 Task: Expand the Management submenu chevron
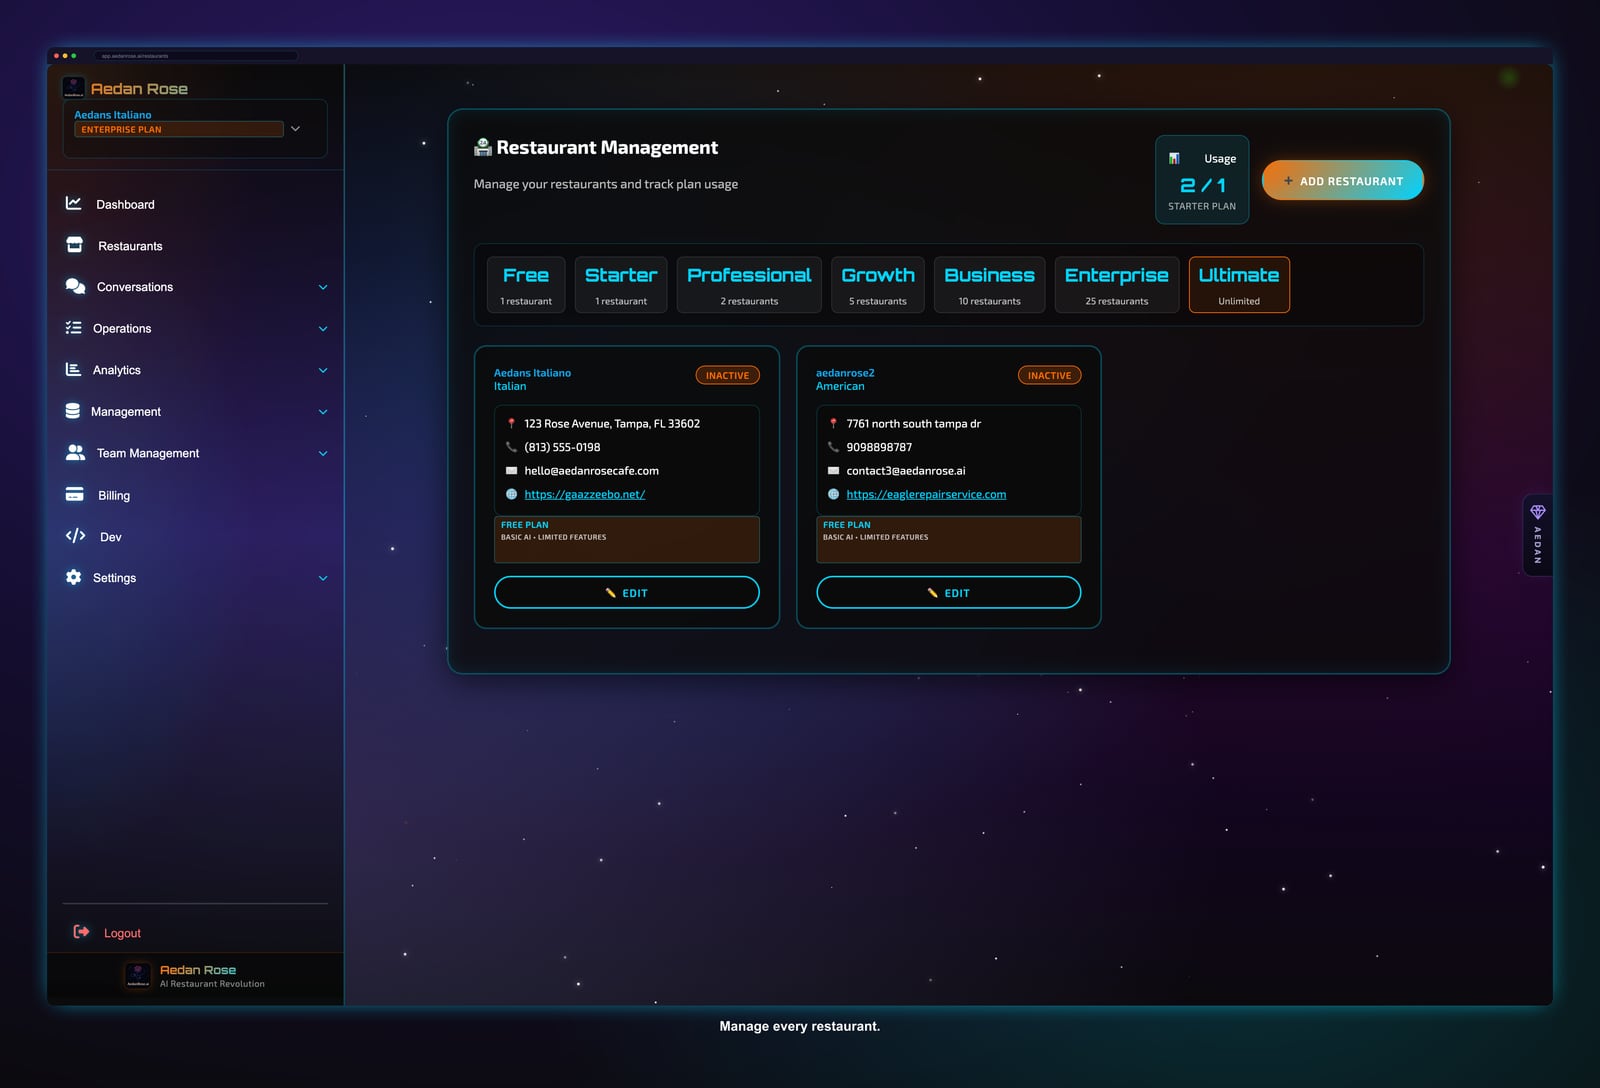point(323,412)
